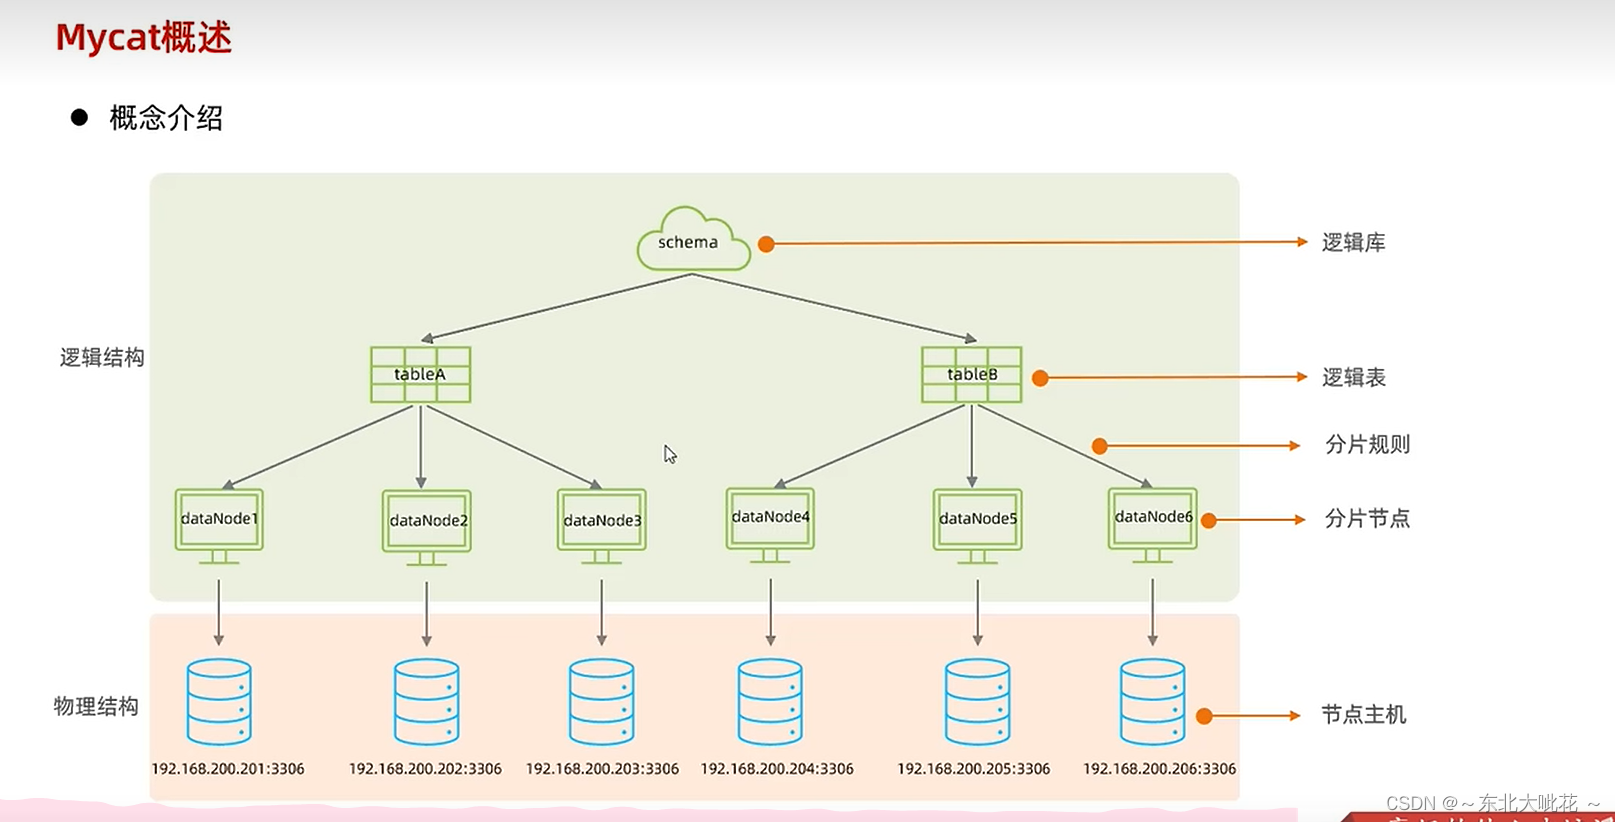The width and height of the screenshot is (1615, 822).
Task: Click the 分片规则 label
Action: click(1367, 445)
